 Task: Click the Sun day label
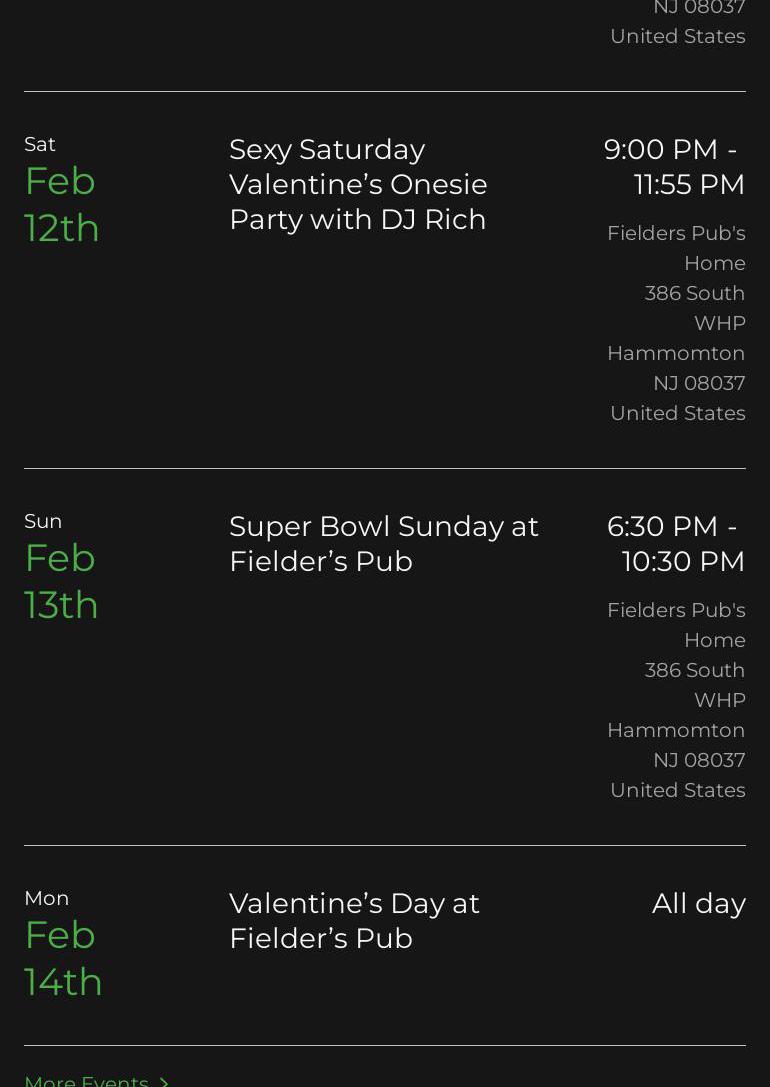coord(43,521)
